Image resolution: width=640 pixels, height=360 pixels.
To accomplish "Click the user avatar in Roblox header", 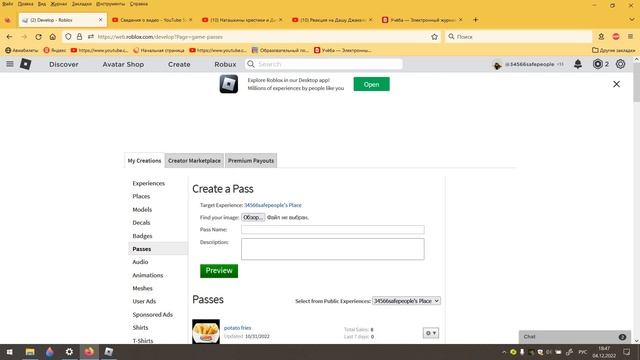I will (x=497, y=64).
